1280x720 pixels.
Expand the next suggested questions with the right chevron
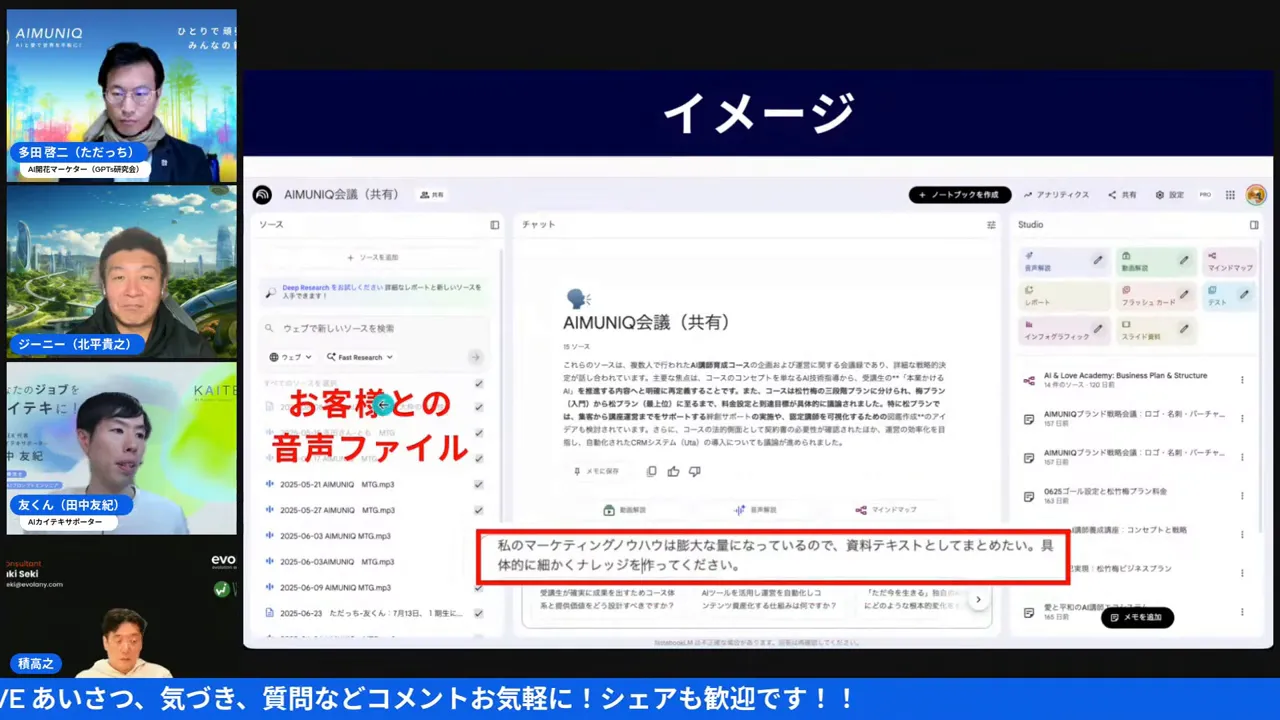point(977,598)
